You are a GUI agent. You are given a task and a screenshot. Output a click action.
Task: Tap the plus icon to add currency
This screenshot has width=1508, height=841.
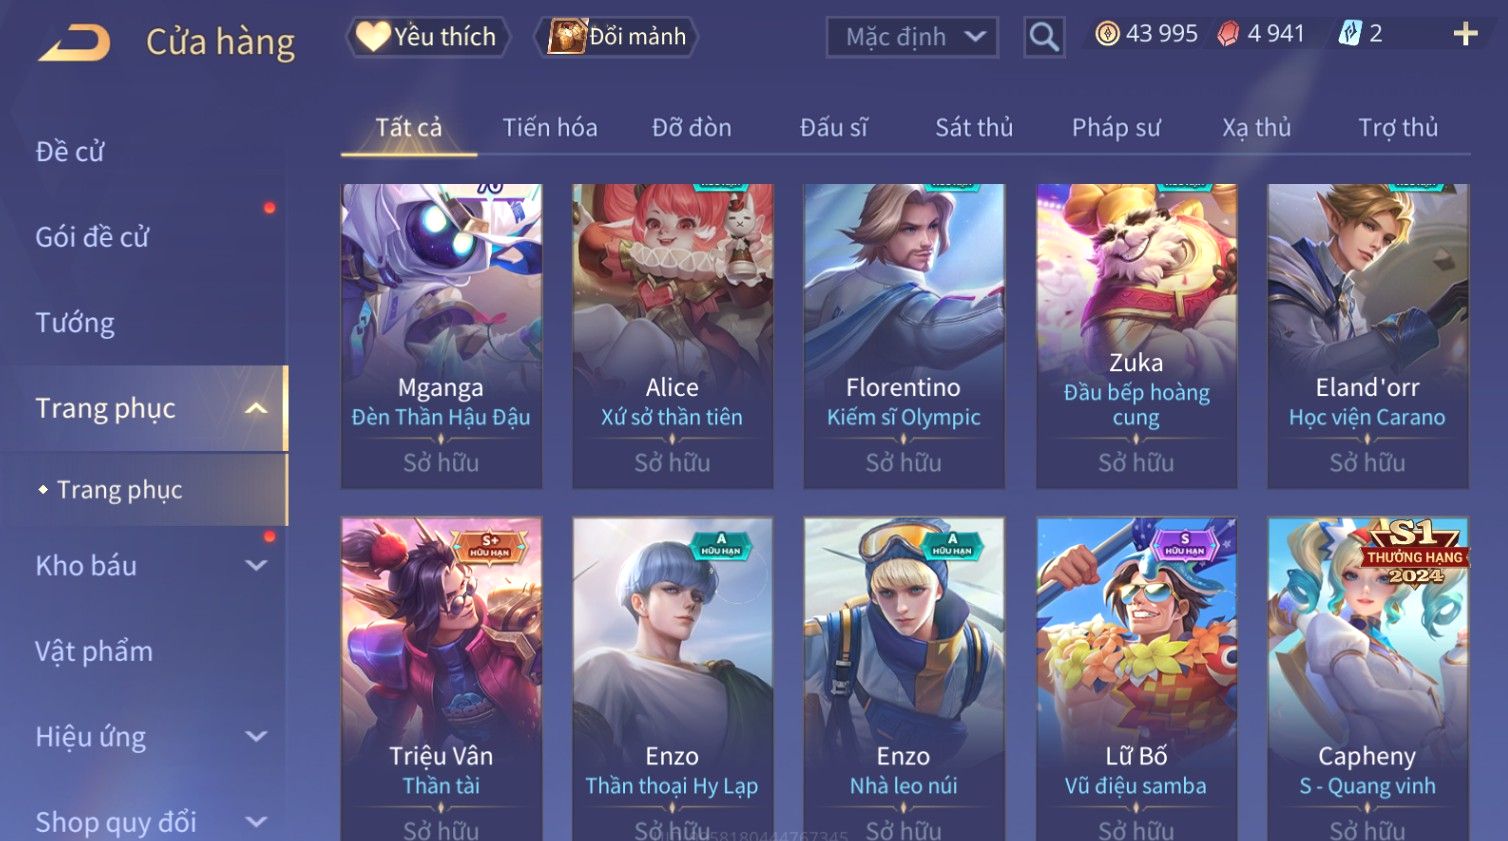[1465, 34]
